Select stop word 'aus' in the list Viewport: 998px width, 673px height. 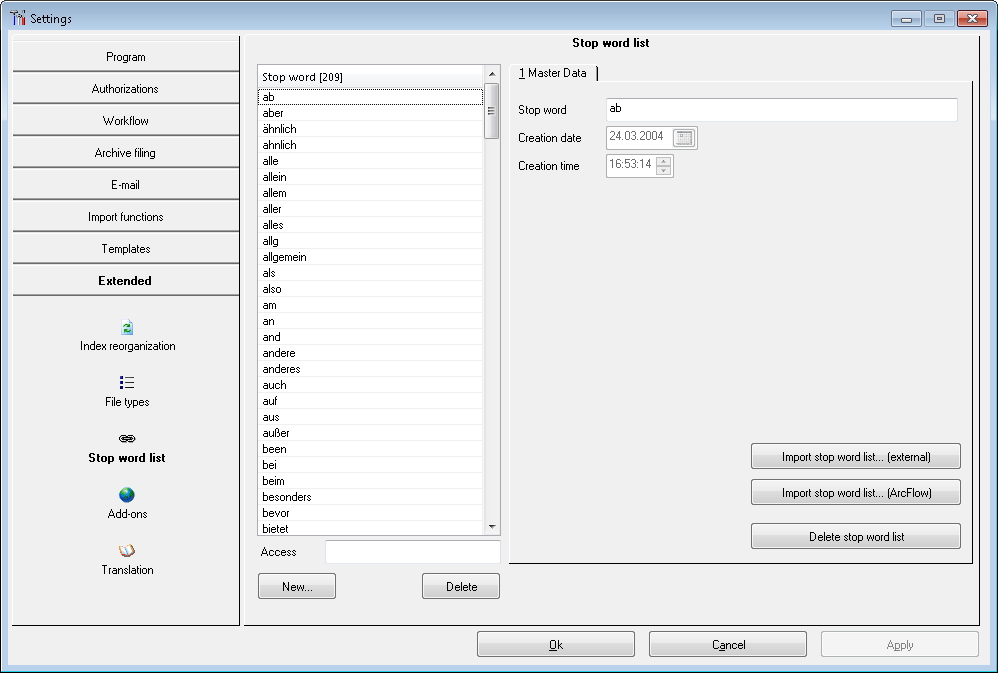[371, 417]
